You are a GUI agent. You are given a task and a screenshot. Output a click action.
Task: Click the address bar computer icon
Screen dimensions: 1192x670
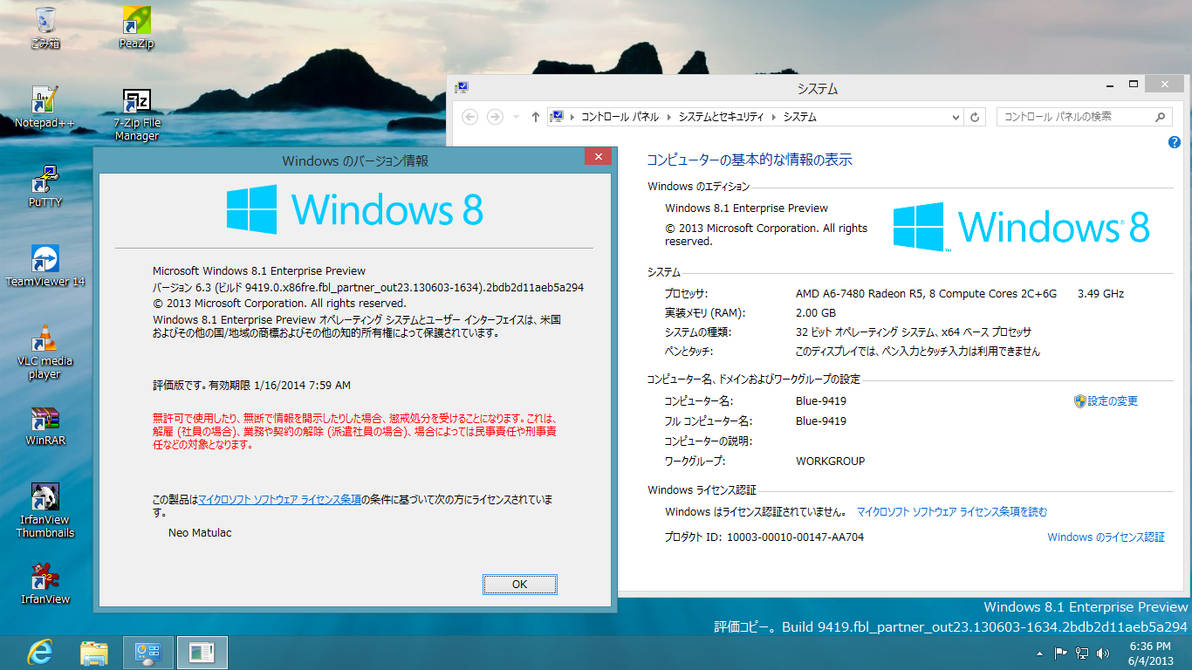557,116
